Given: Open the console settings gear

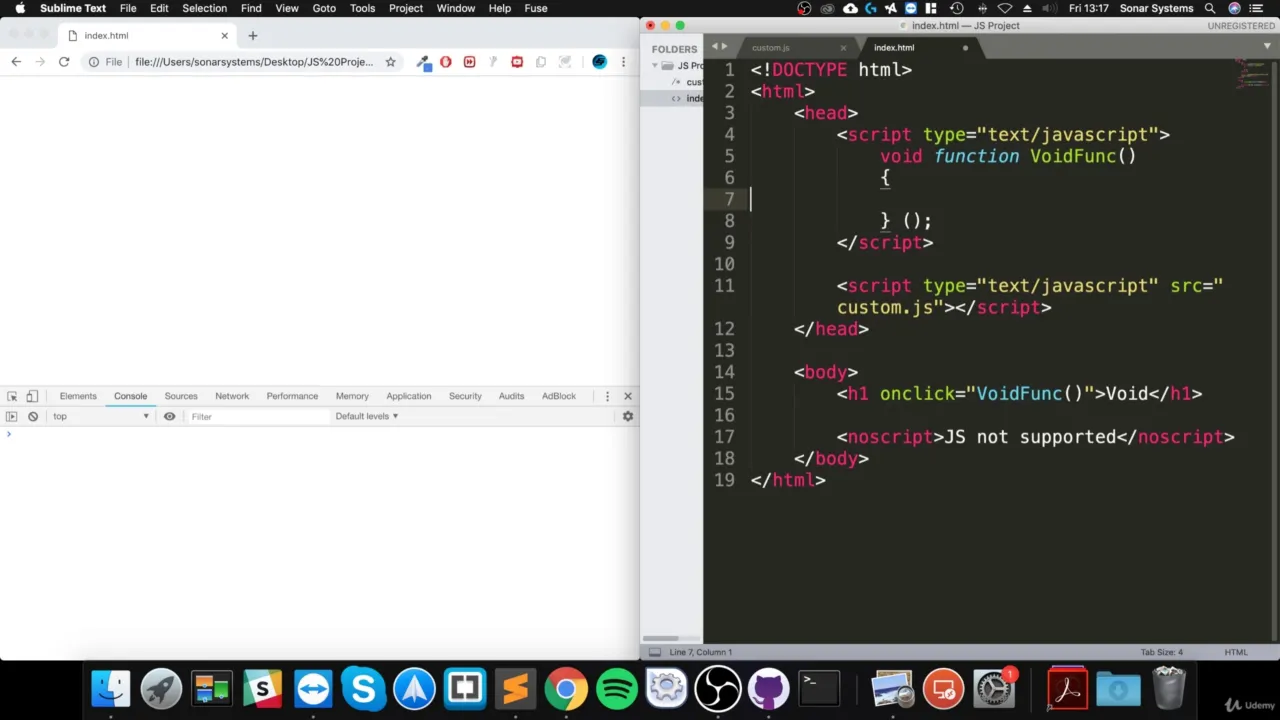Looking at the screenshot, I should [628, 416].
